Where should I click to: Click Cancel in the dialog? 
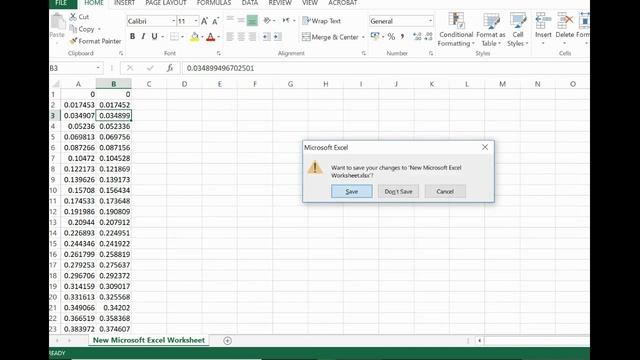(445, 191)
